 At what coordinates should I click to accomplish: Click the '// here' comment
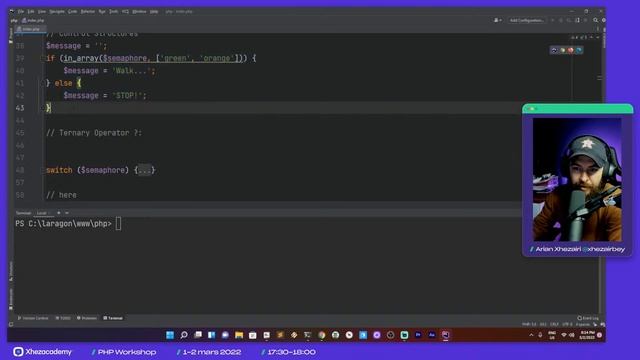61,195
